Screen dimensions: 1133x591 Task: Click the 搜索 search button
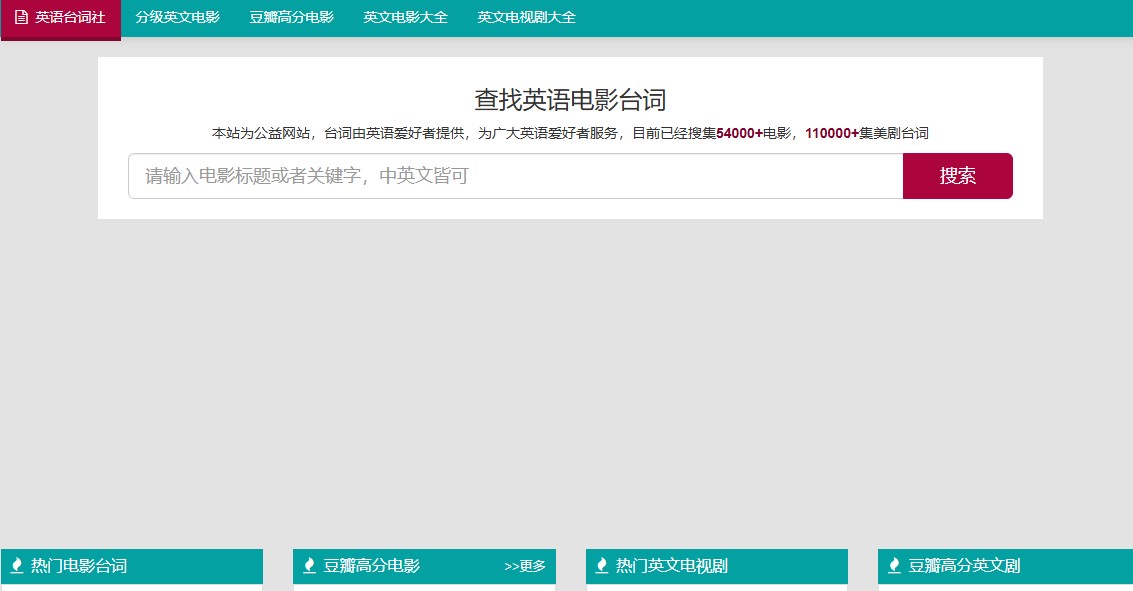click(958, 175)
